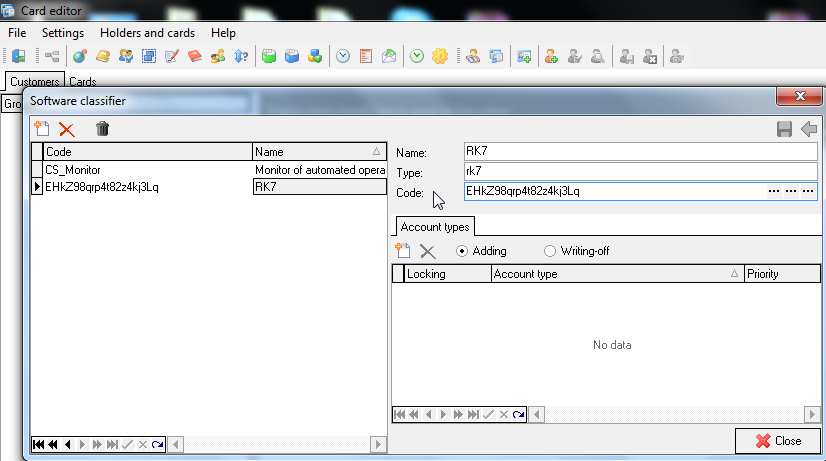Click the add user icon with green plus

pos(552,56)
